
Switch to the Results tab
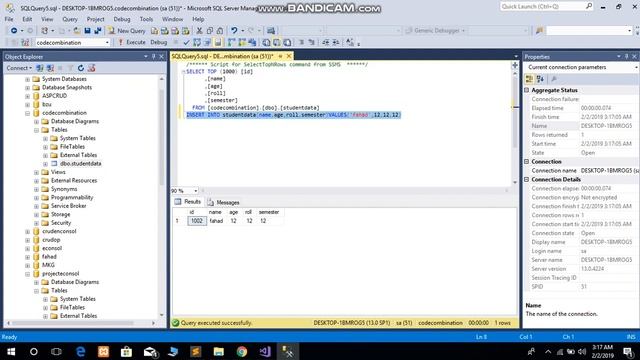(188, 202)
